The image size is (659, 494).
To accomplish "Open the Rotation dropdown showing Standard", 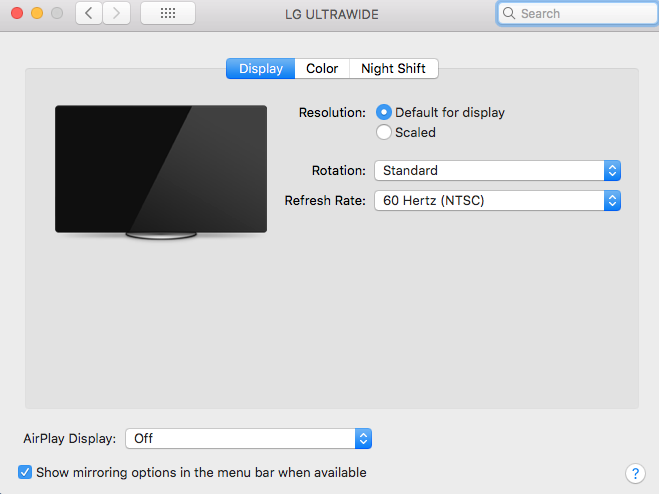I will tap(497, 171).
